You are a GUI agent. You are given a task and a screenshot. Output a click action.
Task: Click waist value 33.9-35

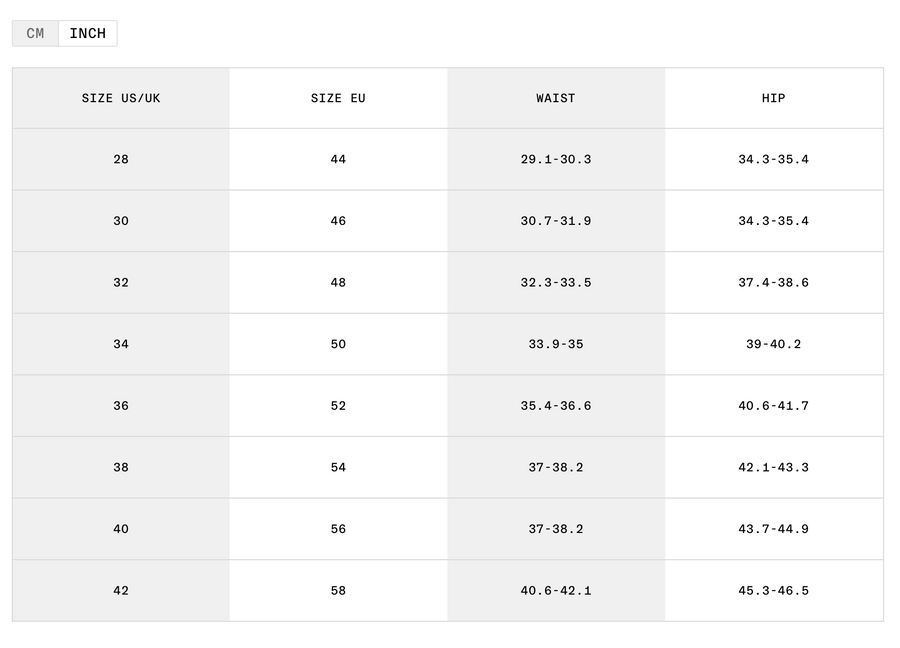(556, 344)
